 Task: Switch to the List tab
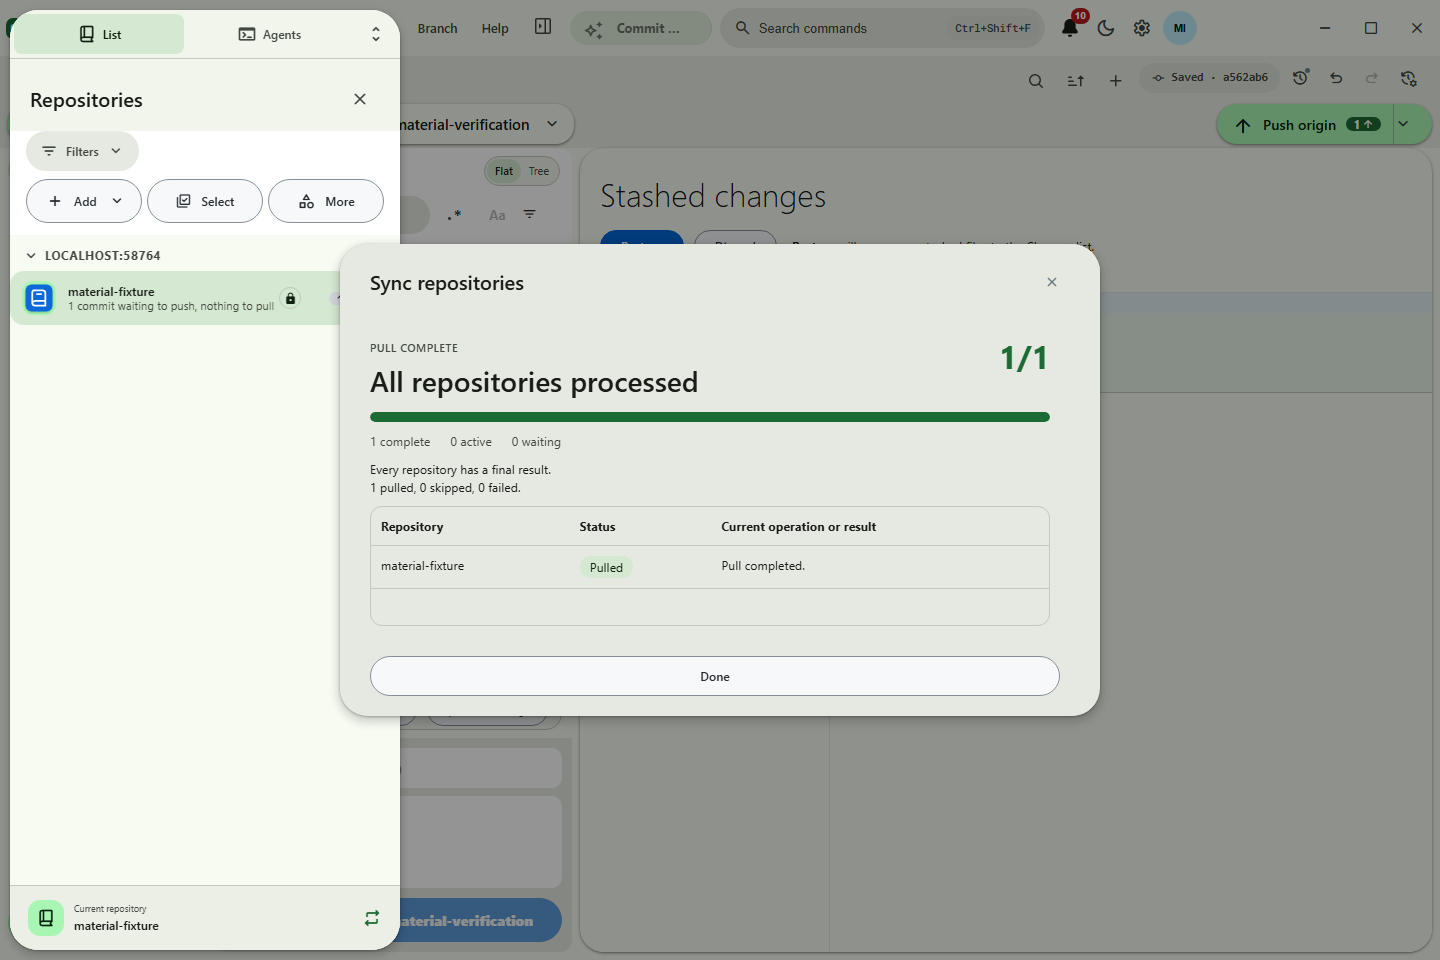point(99,34)
